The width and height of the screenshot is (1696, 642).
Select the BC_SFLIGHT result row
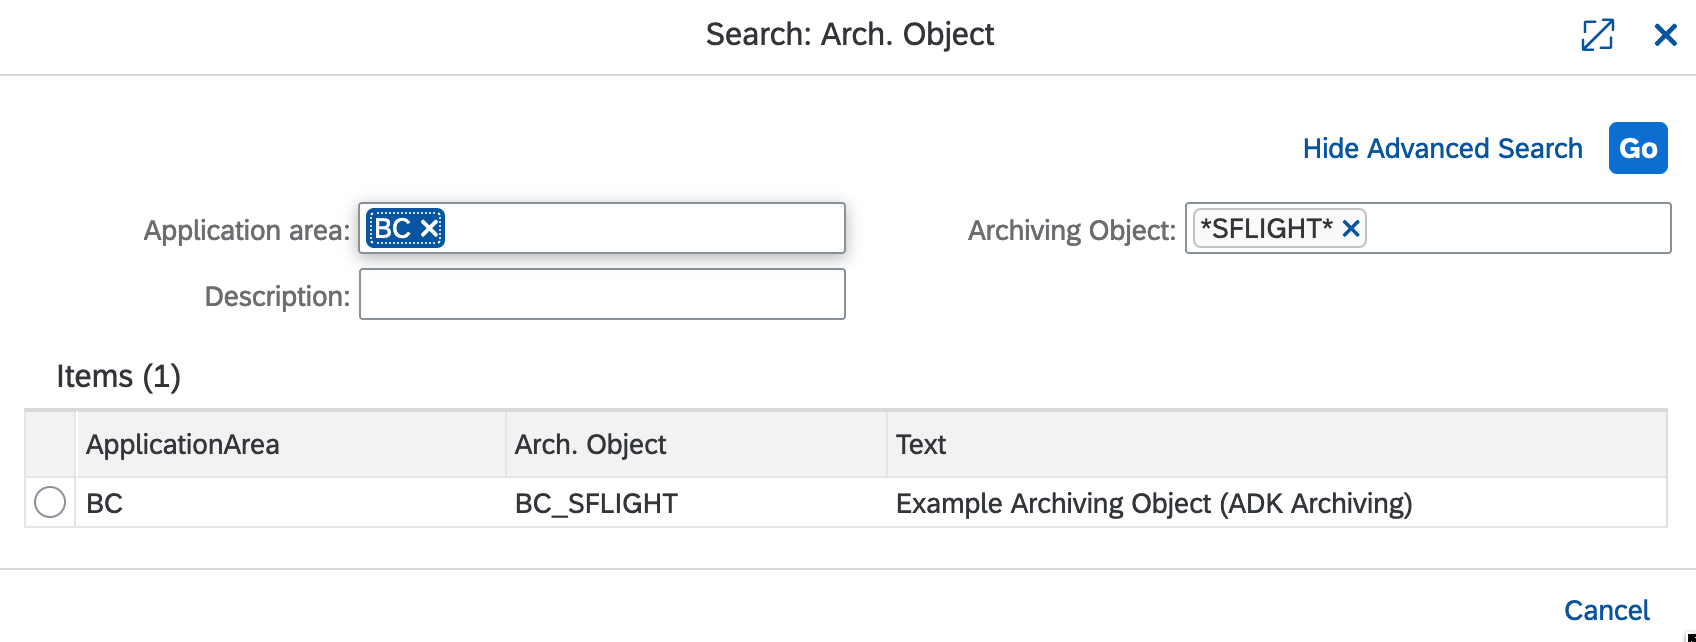700,503
